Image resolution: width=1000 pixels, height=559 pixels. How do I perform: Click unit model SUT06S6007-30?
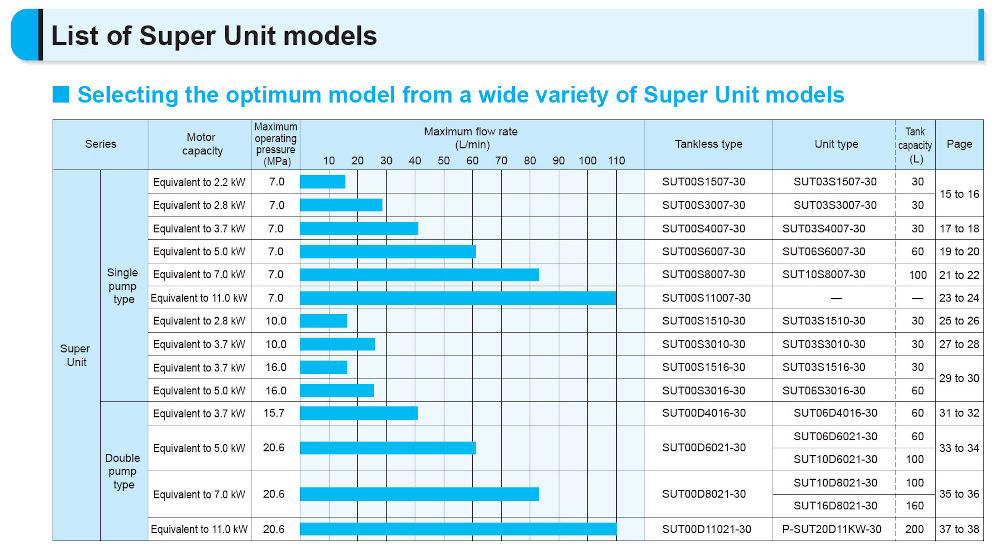(x=823, y=251)
